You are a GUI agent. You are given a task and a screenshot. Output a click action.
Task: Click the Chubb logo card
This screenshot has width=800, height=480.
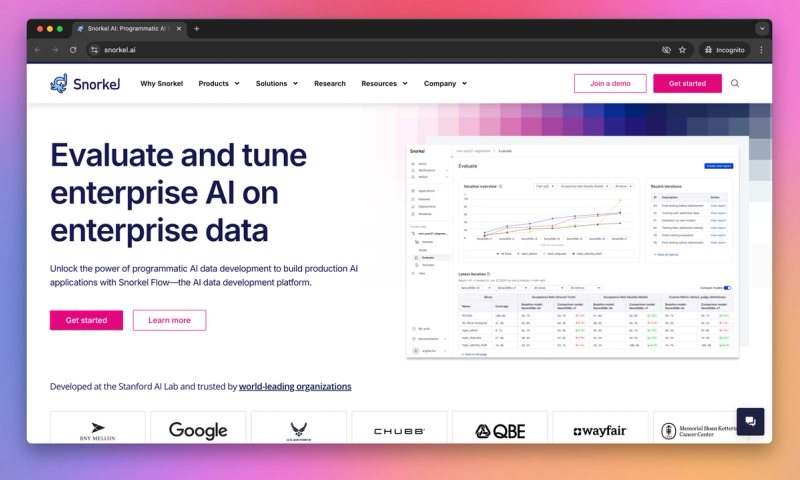tap(399, 427)
